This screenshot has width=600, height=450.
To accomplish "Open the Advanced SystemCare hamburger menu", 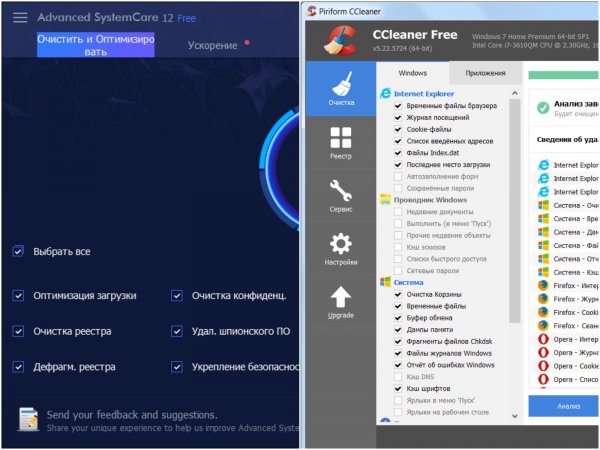I will 20,18.
